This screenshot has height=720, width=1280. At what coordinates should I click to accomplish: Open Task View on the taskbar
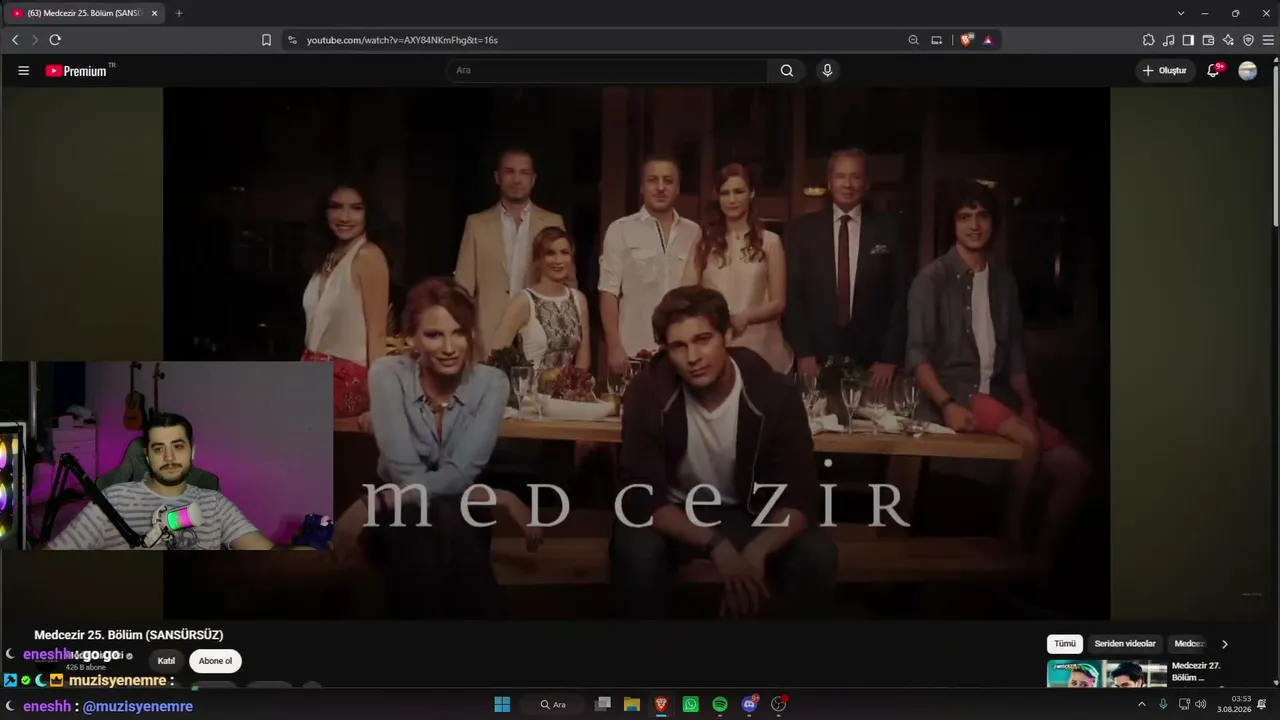point(602,704)
